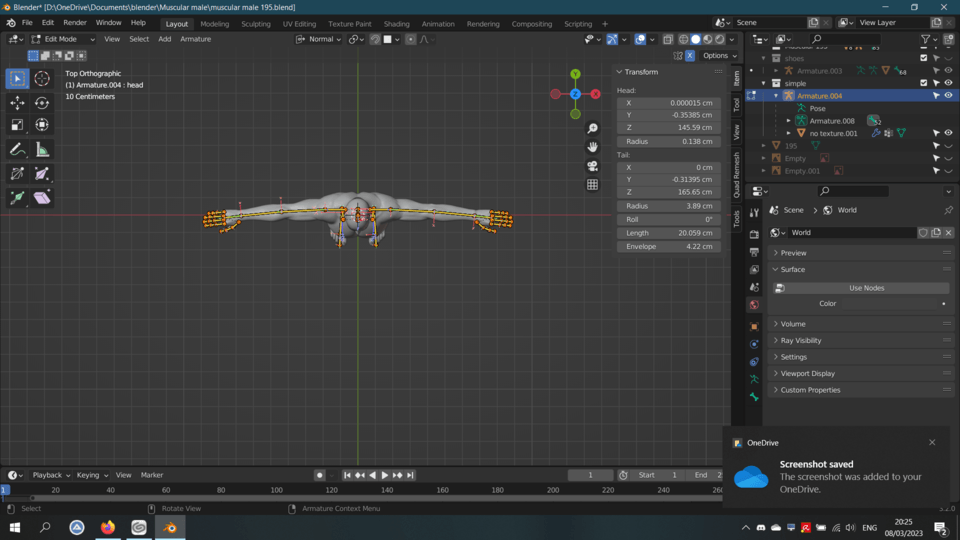Select the Select Box tool
Image resolution: width=960 pixels, height=540 pixels.
(x=17, y=78)
